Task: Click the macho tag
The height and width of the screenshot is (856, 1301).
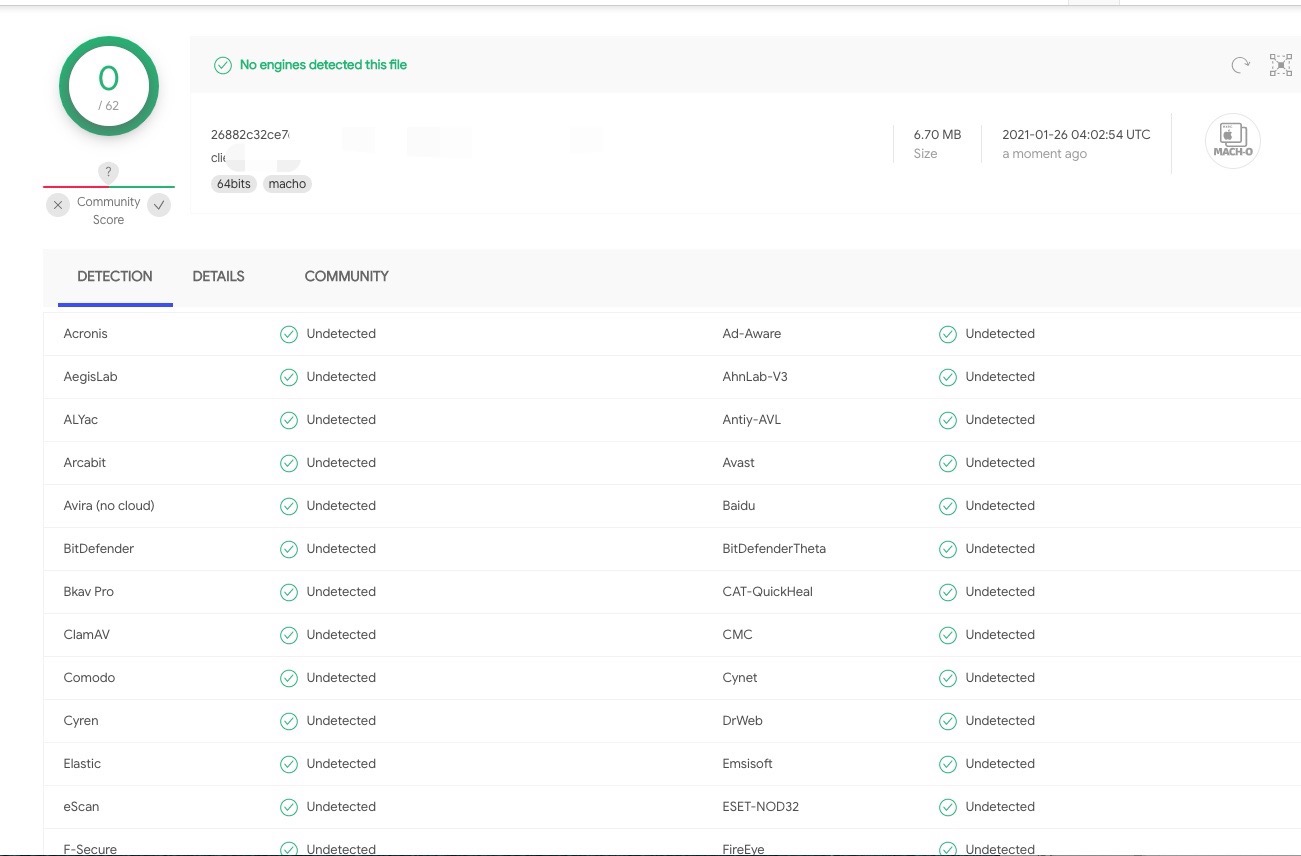Action: 287,184
